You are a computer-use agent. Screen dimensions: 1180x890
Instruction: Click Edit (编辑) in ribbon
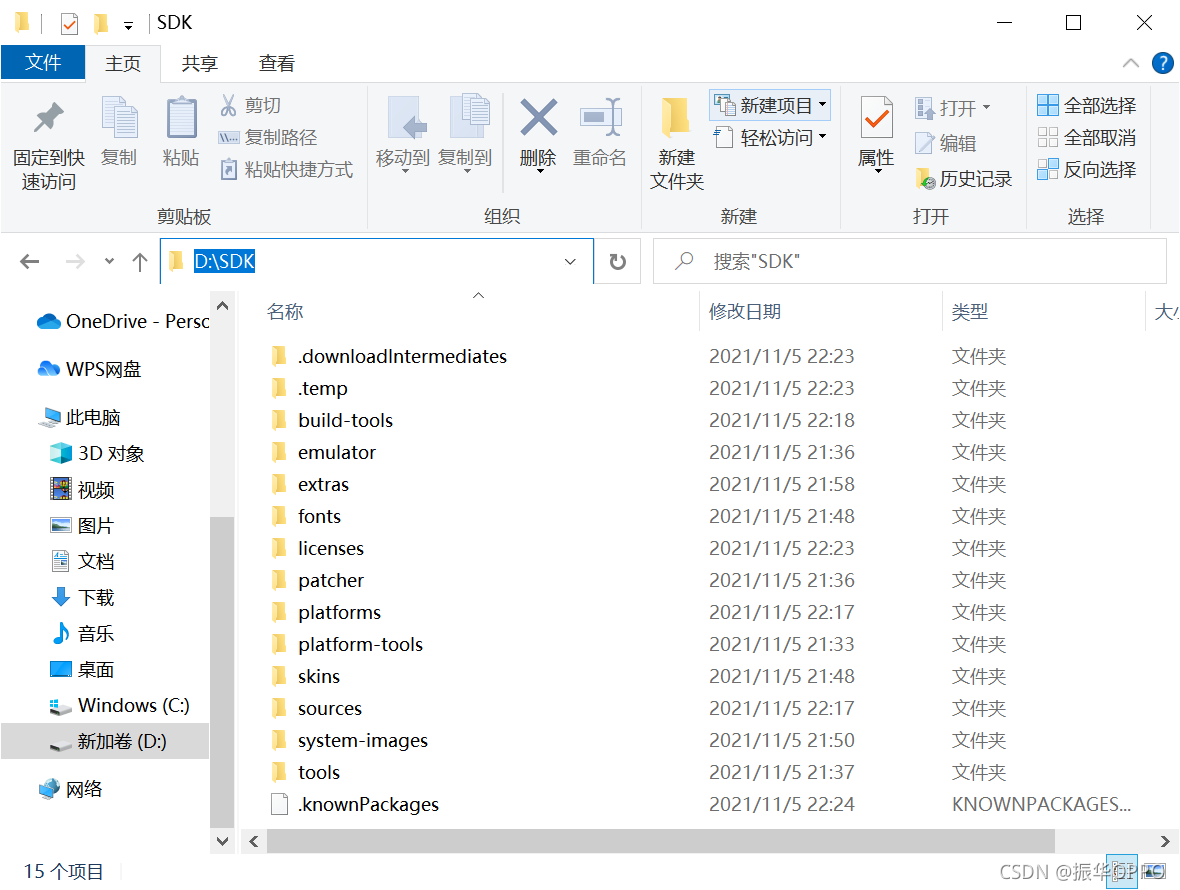point(946,143)
